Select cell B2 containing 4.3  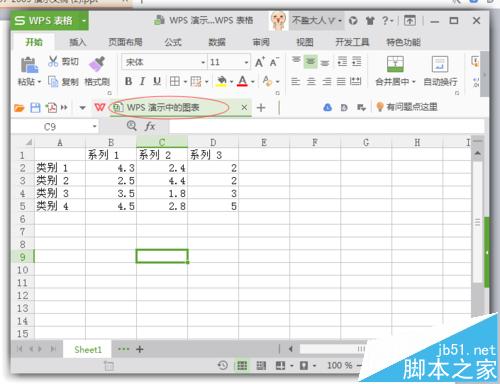pos(111,168)
